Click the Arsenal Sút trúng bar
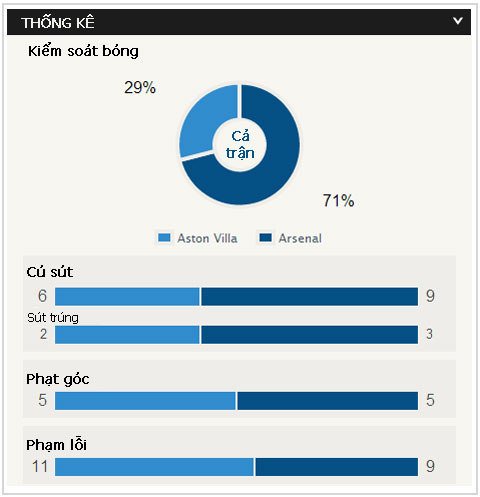 [x=309, y=335]
